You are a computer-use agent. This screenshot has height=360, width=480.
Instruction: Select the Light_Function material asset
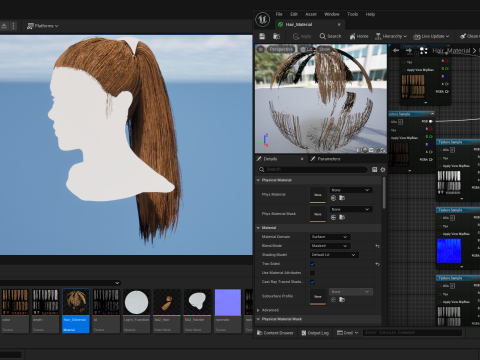pyautogui.click(x=136, y=311)
